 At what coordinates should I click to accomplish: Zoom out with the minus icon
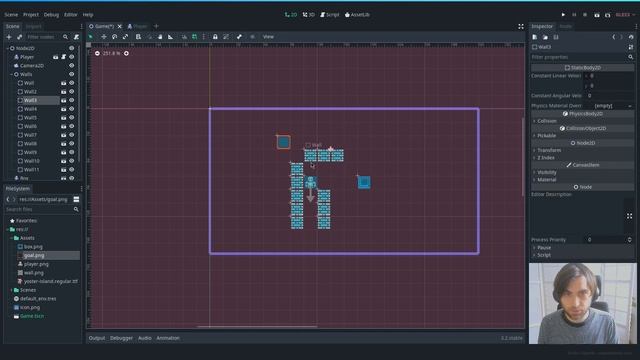click(x=97, y=53)
